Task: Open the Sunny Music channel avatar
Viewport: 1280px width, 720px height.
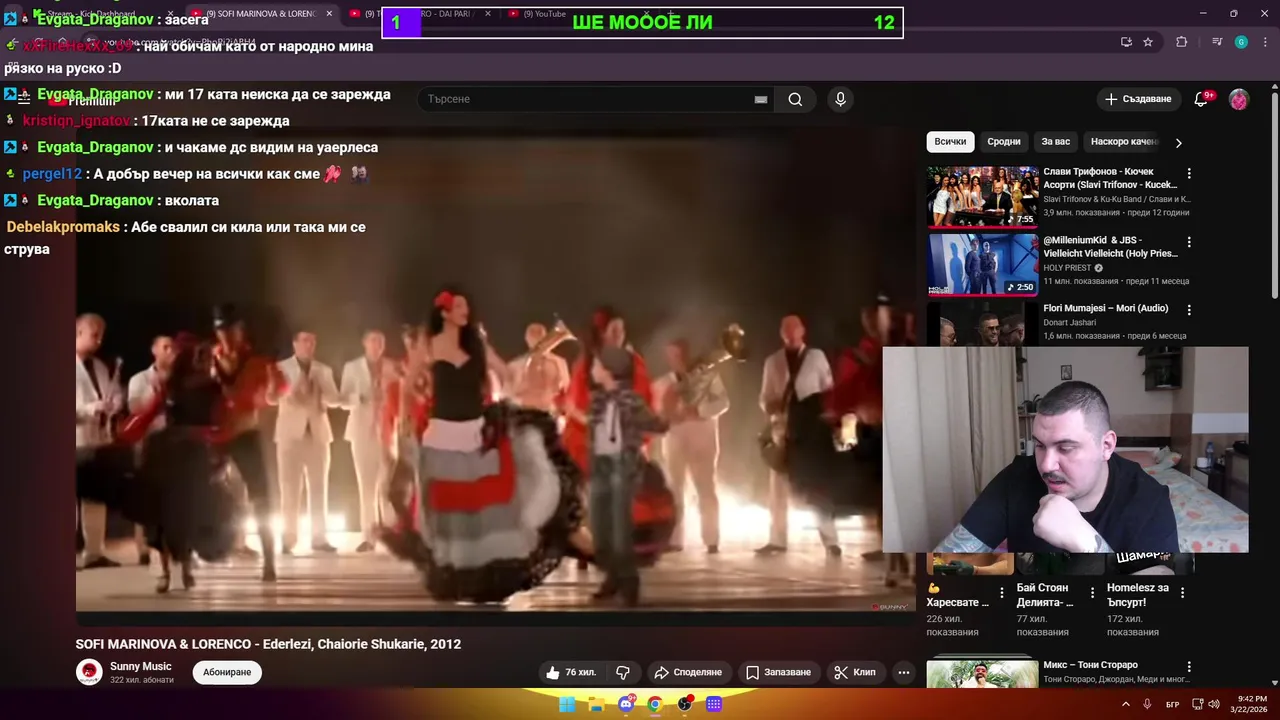Action: point(89,672)
